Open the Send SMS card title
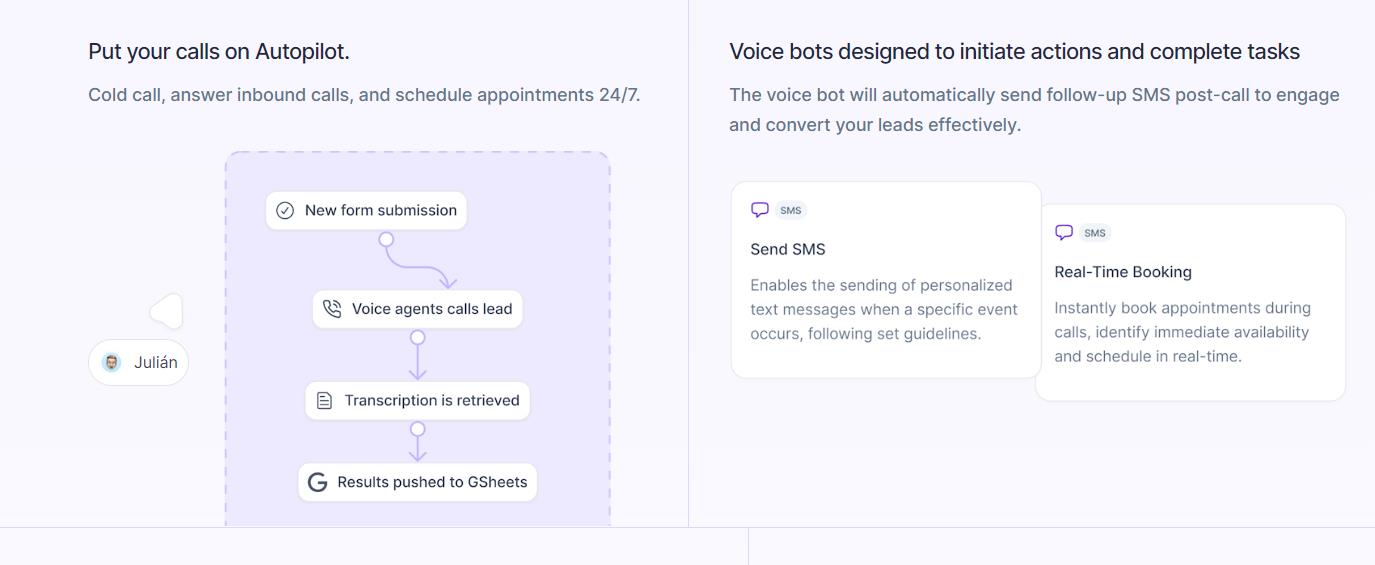 [x=788, y=249]
